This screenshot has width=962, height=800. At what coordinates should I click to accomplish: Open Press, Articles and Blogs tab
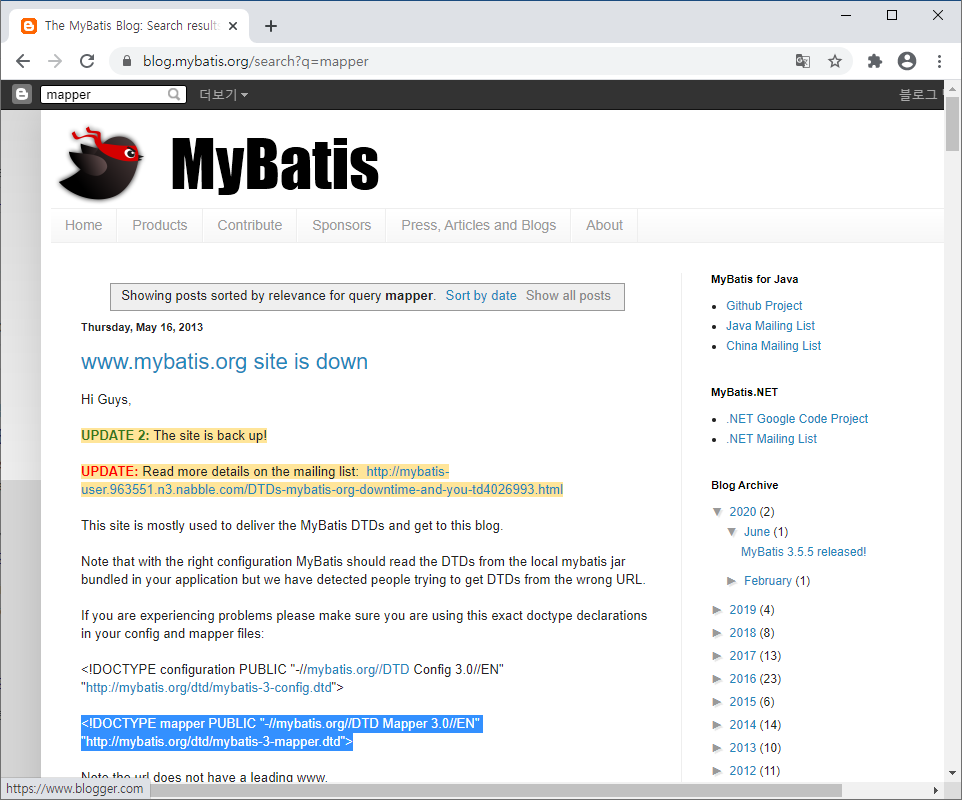click(479, 225)
